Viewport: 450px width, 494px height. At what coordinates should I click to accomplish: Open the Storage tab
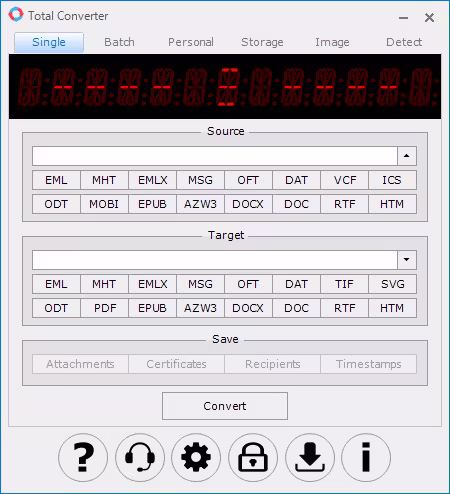(x=262, y=42)
